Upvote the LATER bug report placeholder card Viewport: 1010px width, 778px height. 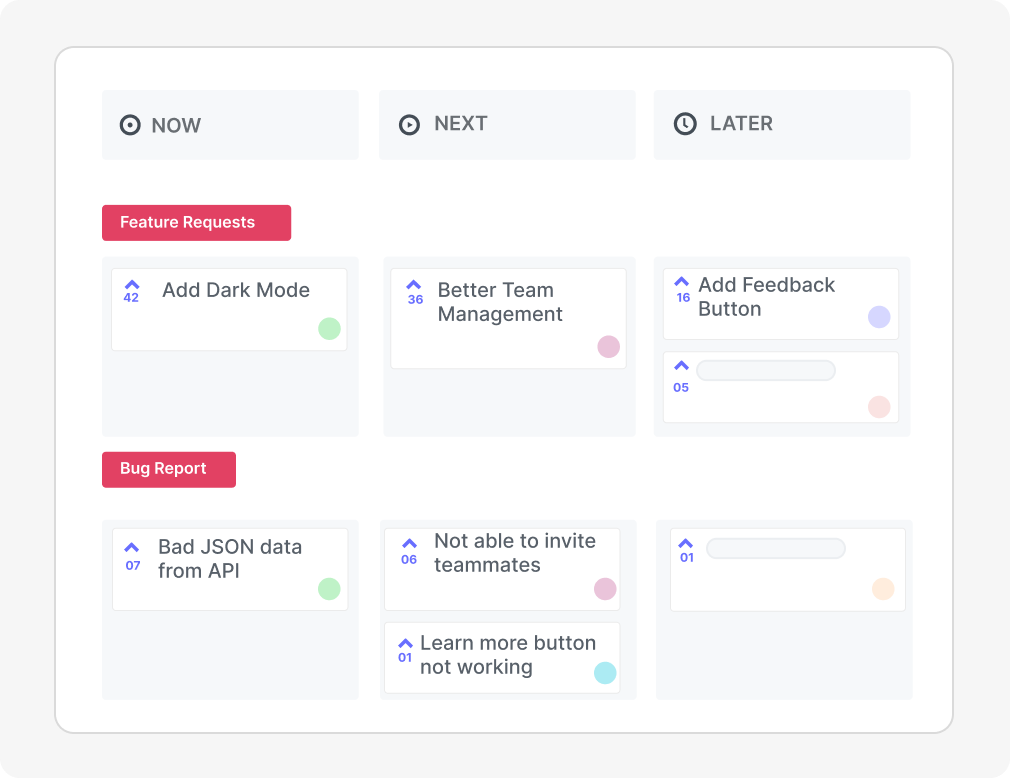pyautogui.click(x=686, y=543)
